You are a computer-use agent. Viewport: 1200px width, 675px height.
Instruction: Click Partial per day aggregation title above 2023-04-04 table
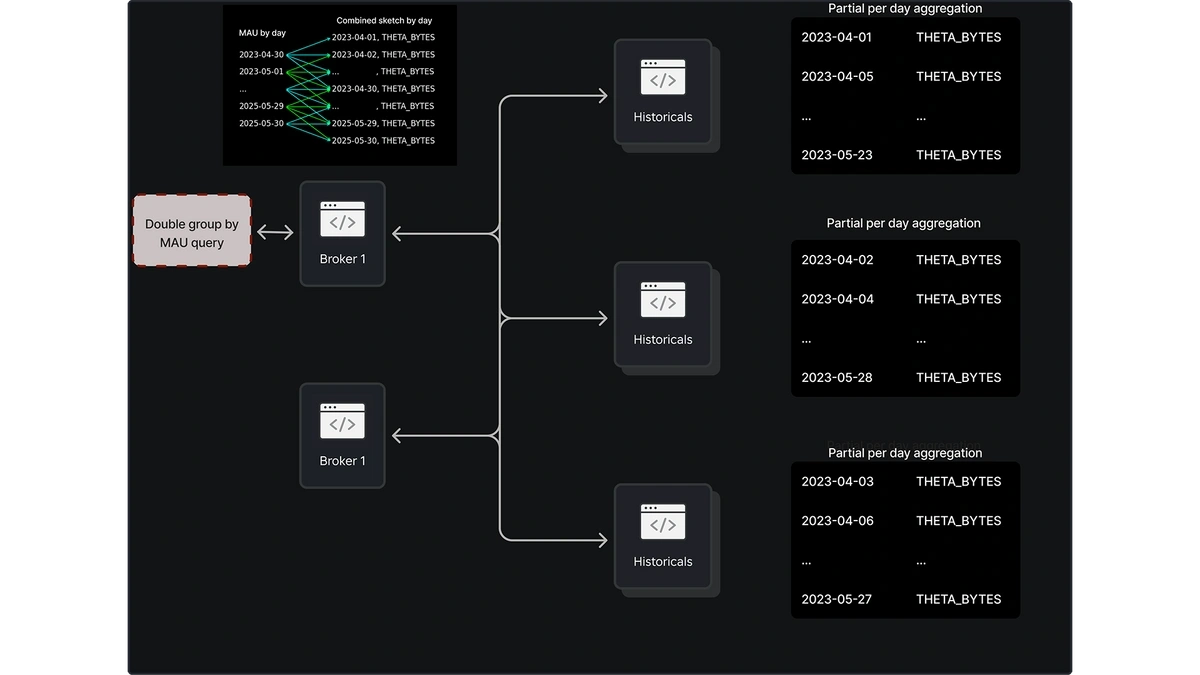[904, 223]
